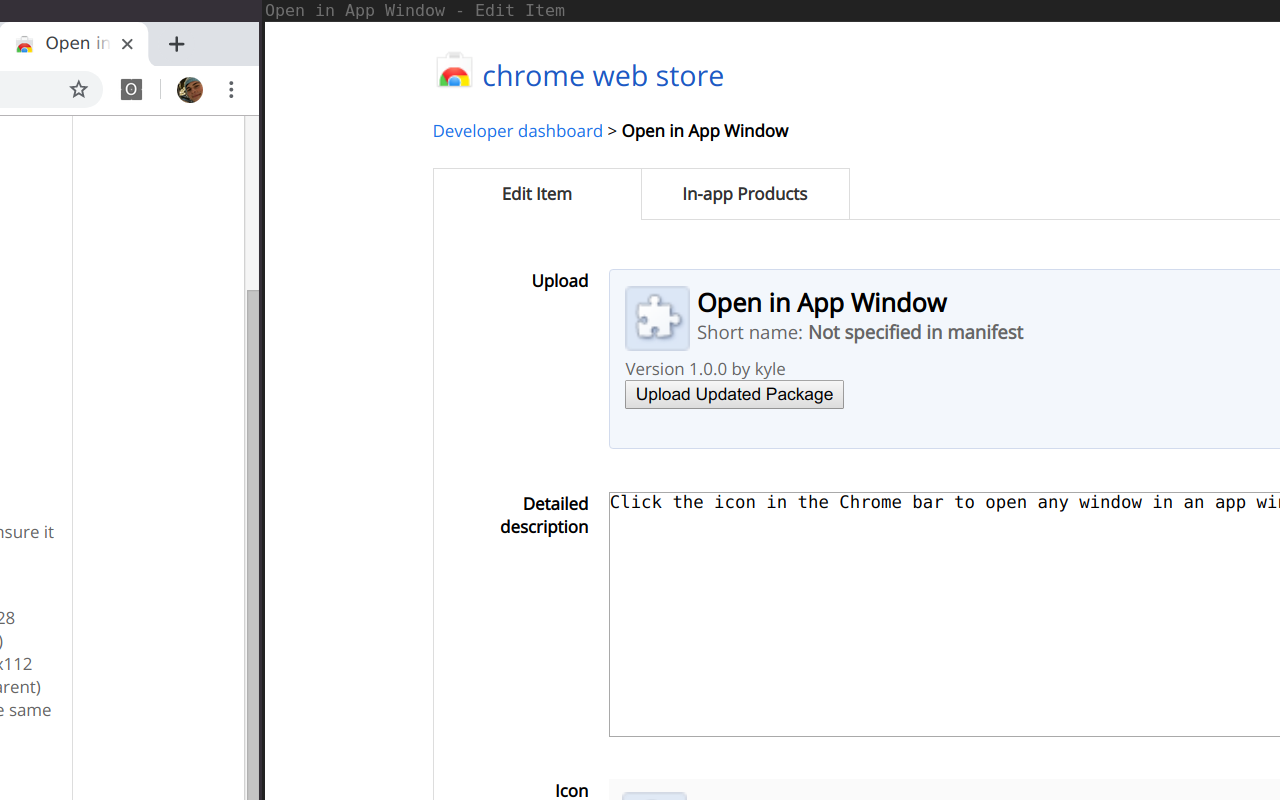This screenshot has height=800, width=1280.
Task: Click the Open in App Window extension toolbar icon
Action: 131,89
